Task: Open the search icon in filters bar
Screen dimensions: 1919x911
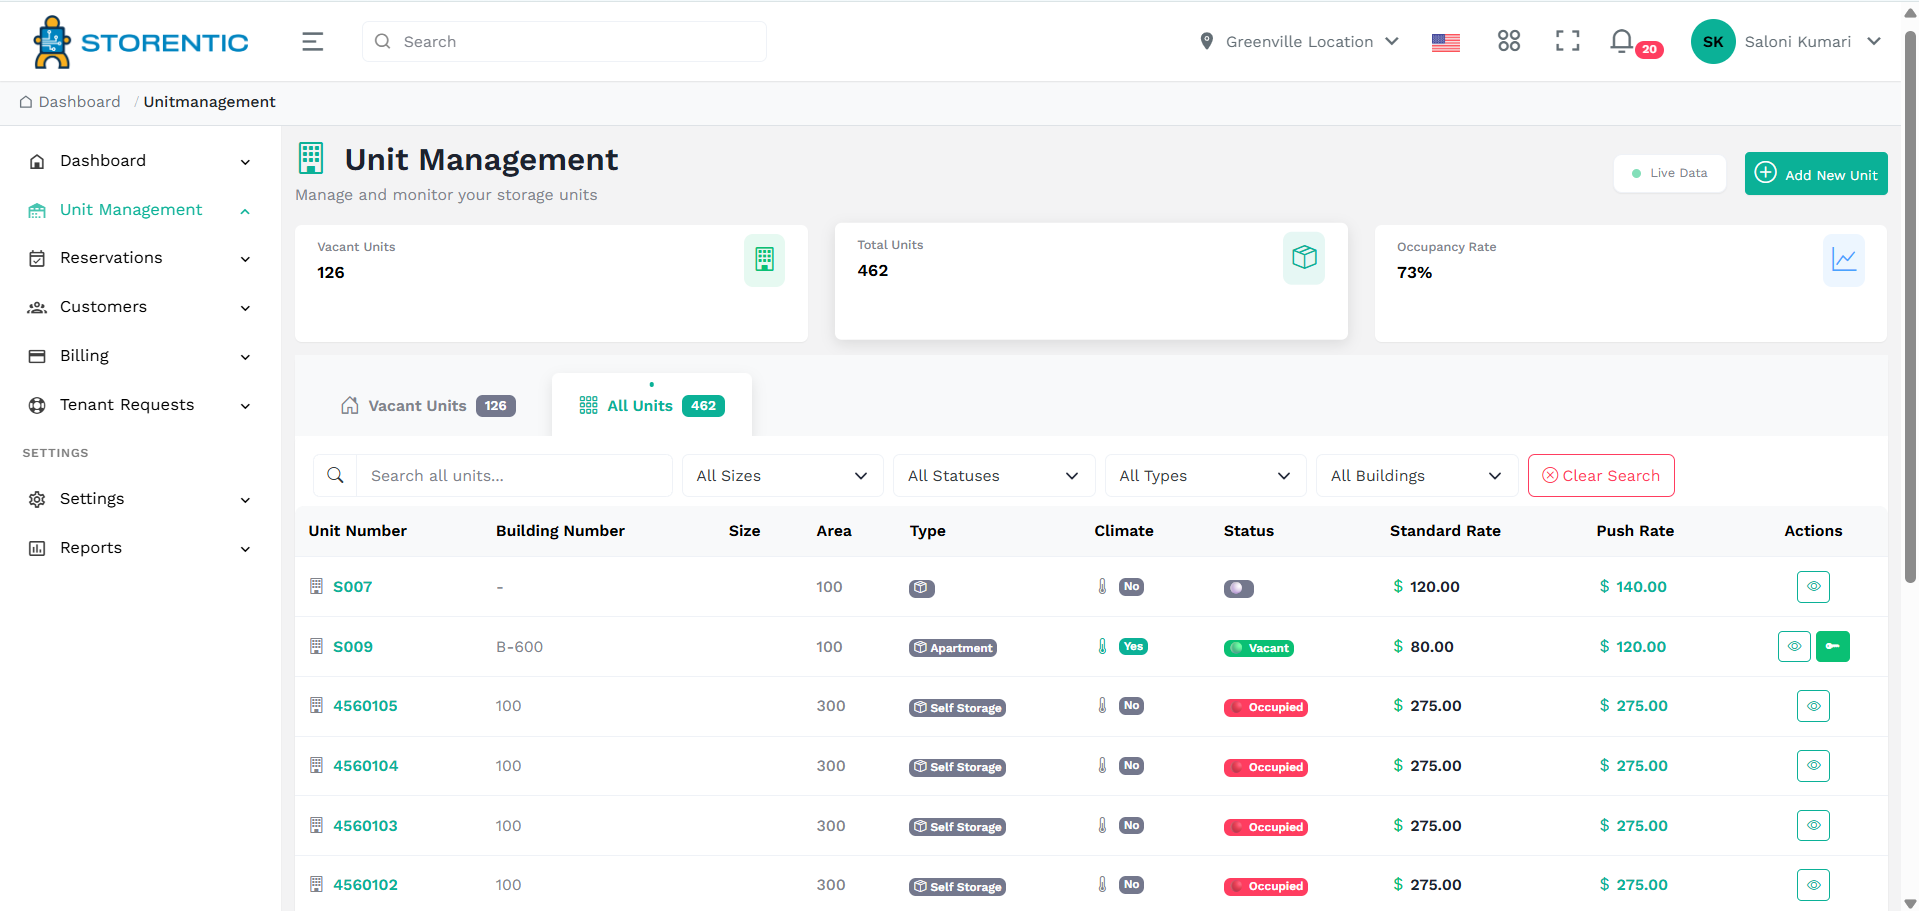Action: coord(335,475)
